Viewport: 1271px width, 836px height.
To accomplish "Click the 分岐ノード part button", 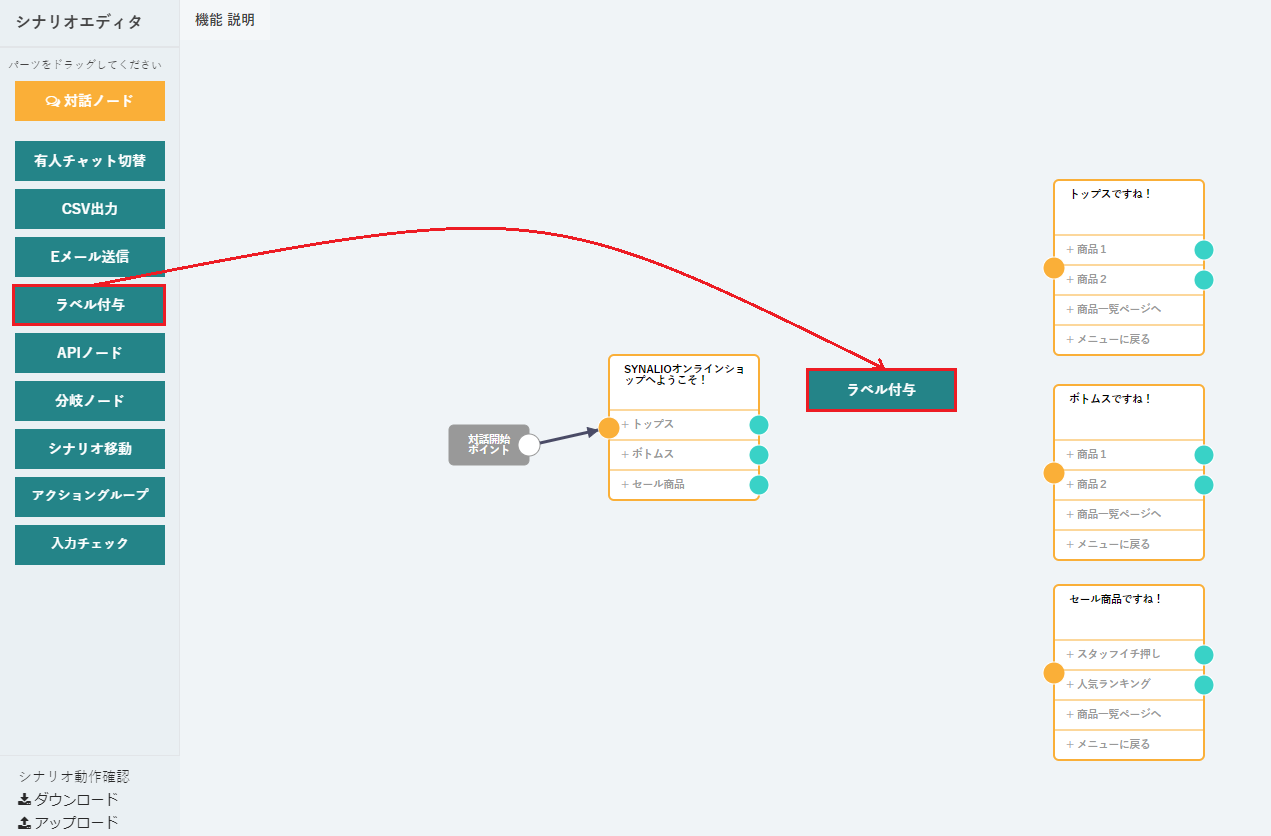I will [x=90, y=401].
